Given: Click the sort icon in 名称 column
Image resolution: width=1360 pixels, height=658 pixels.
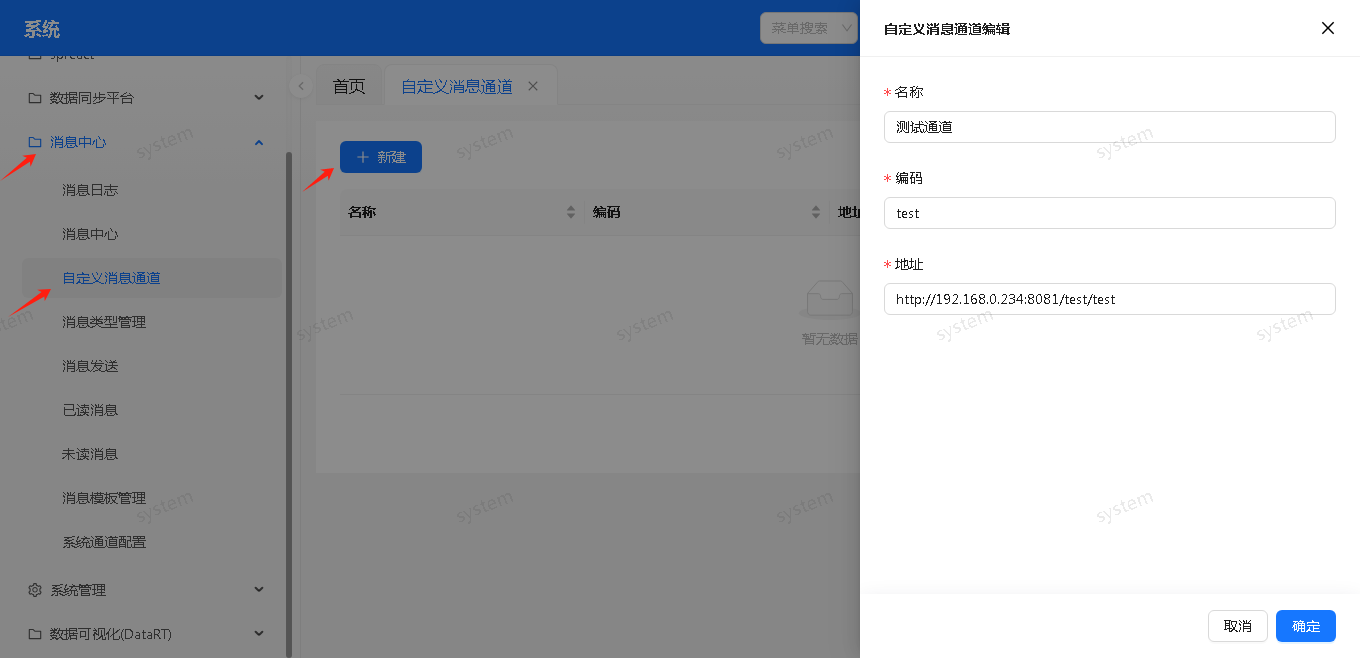Looking at the screenshot, I should (x=571, y=212).
